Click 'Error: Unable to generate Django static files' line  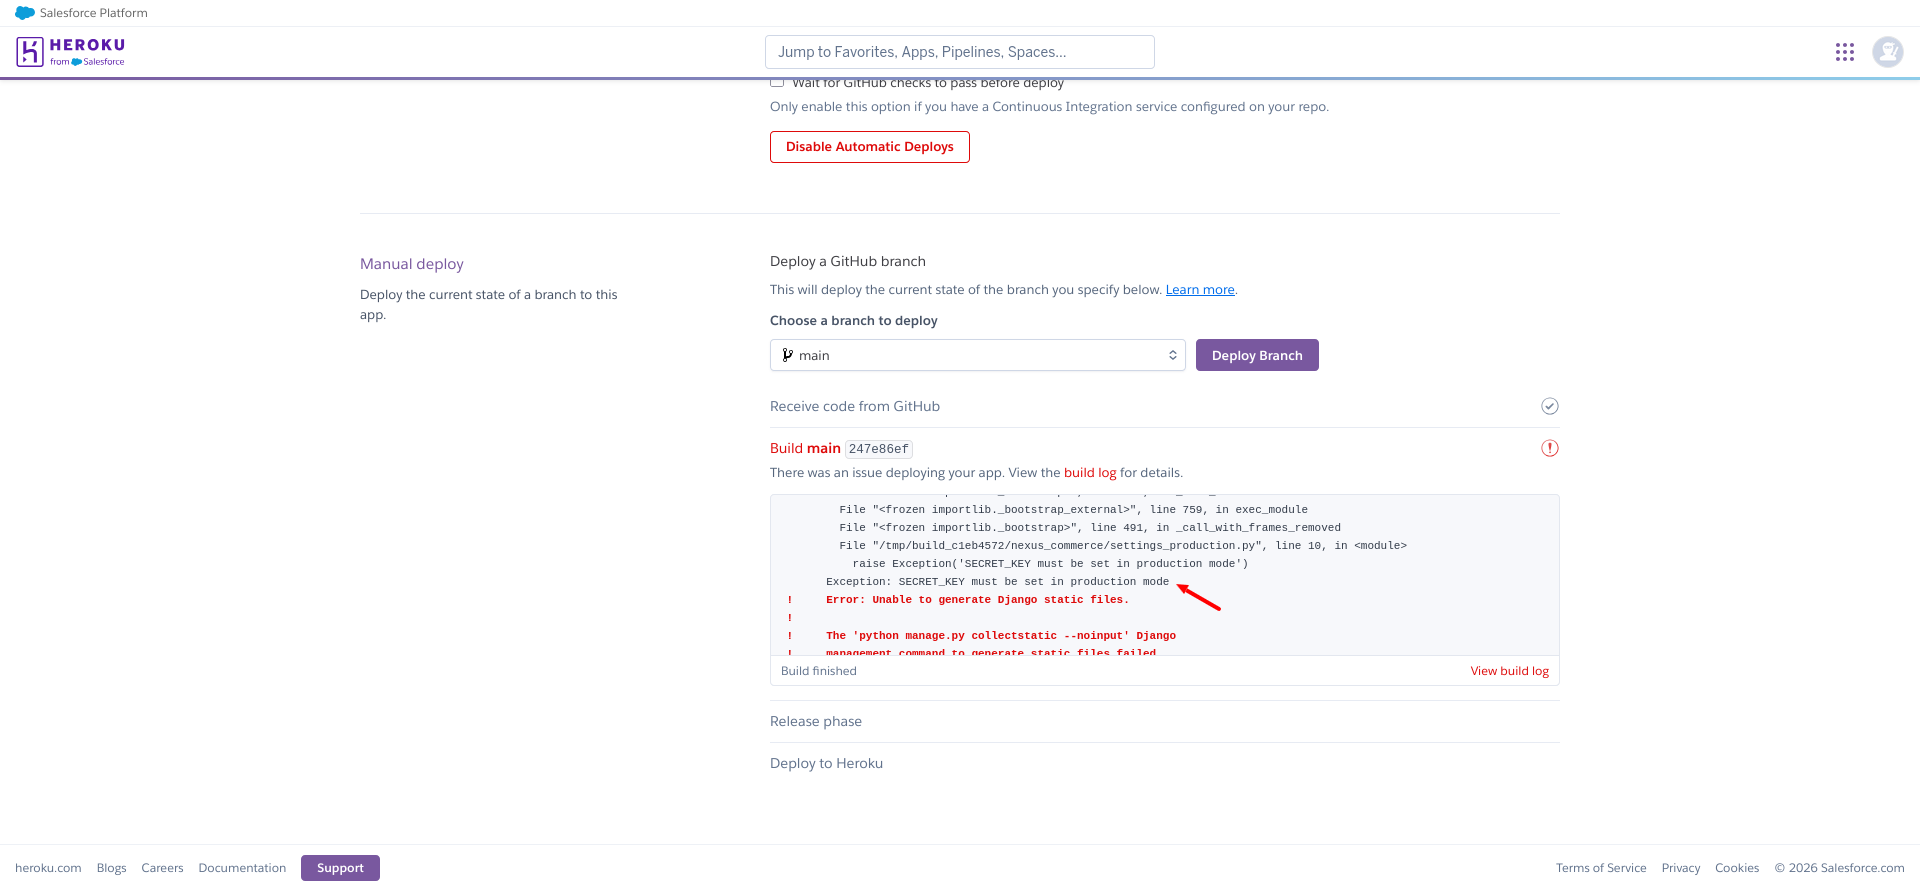977,600
